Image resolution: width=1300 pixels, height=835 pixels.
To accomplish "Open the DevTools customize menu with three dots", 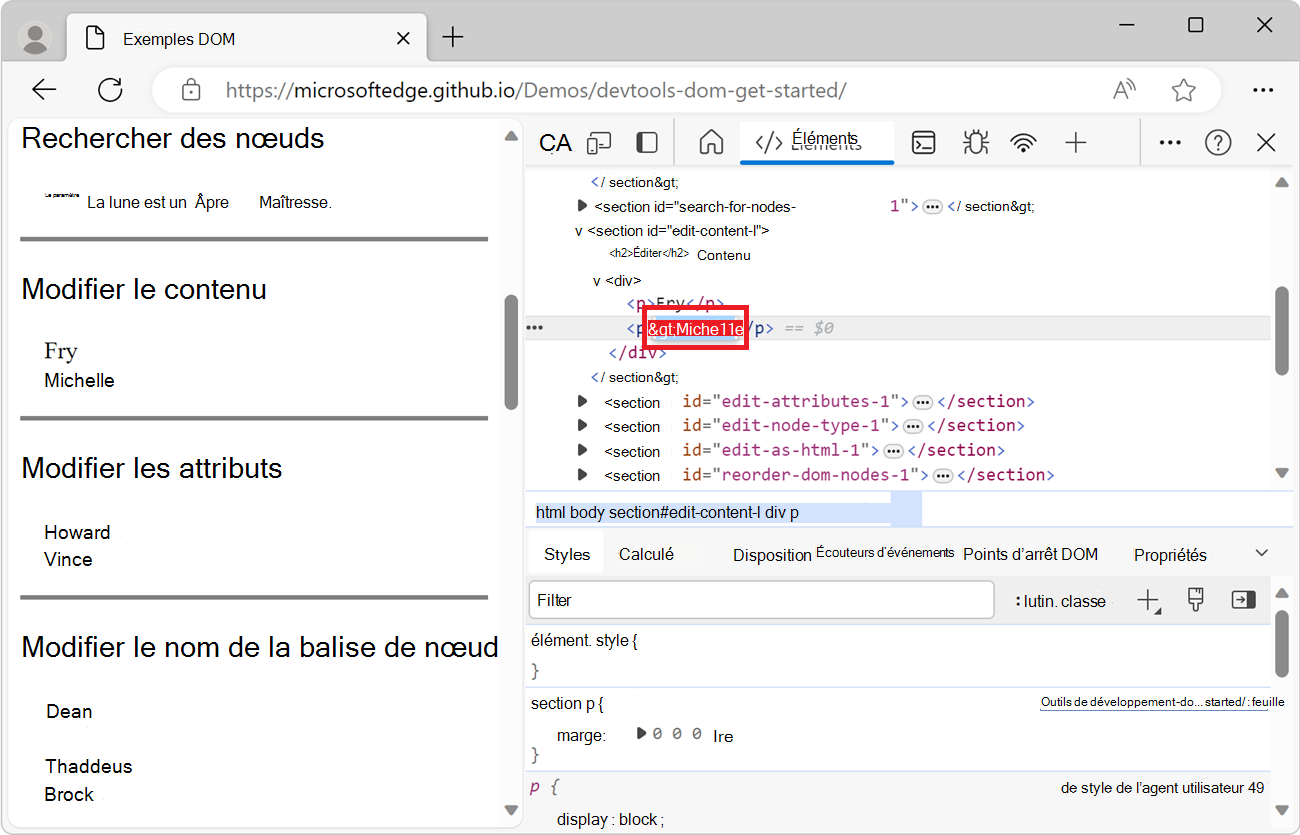I will [1170, 142].
